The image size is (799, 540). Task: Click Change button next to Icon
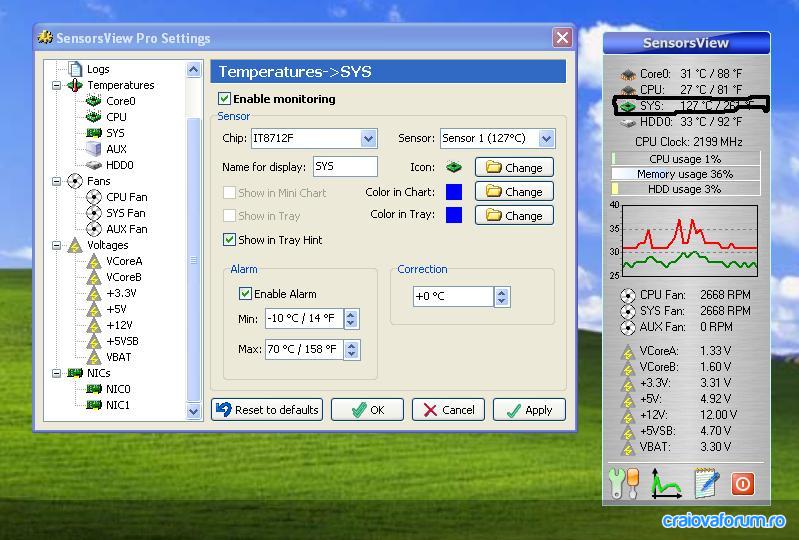coord(514,167)
